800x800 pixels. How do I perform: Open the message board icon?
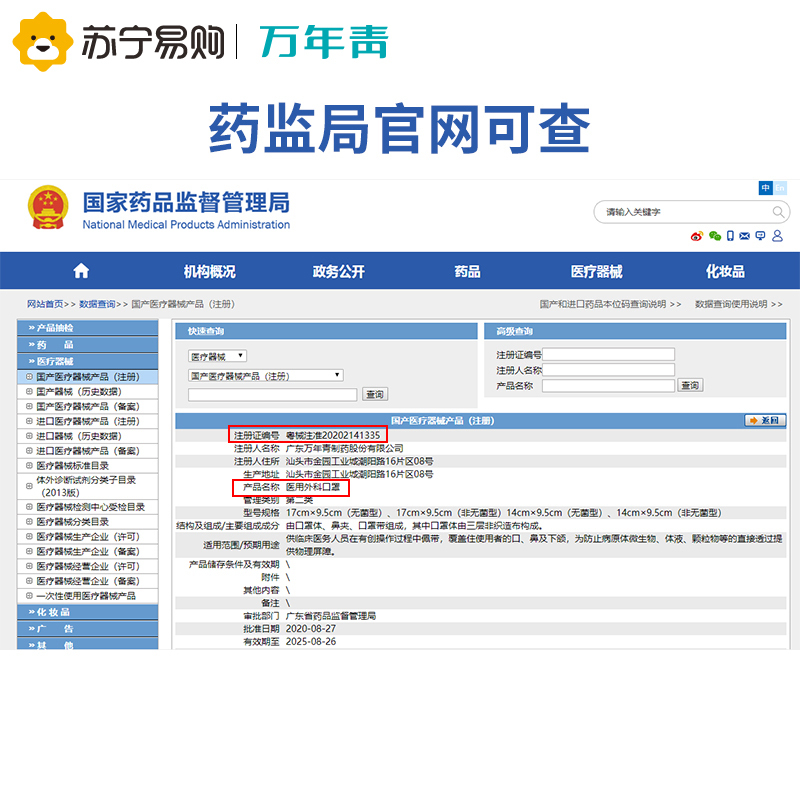point(760,236)
